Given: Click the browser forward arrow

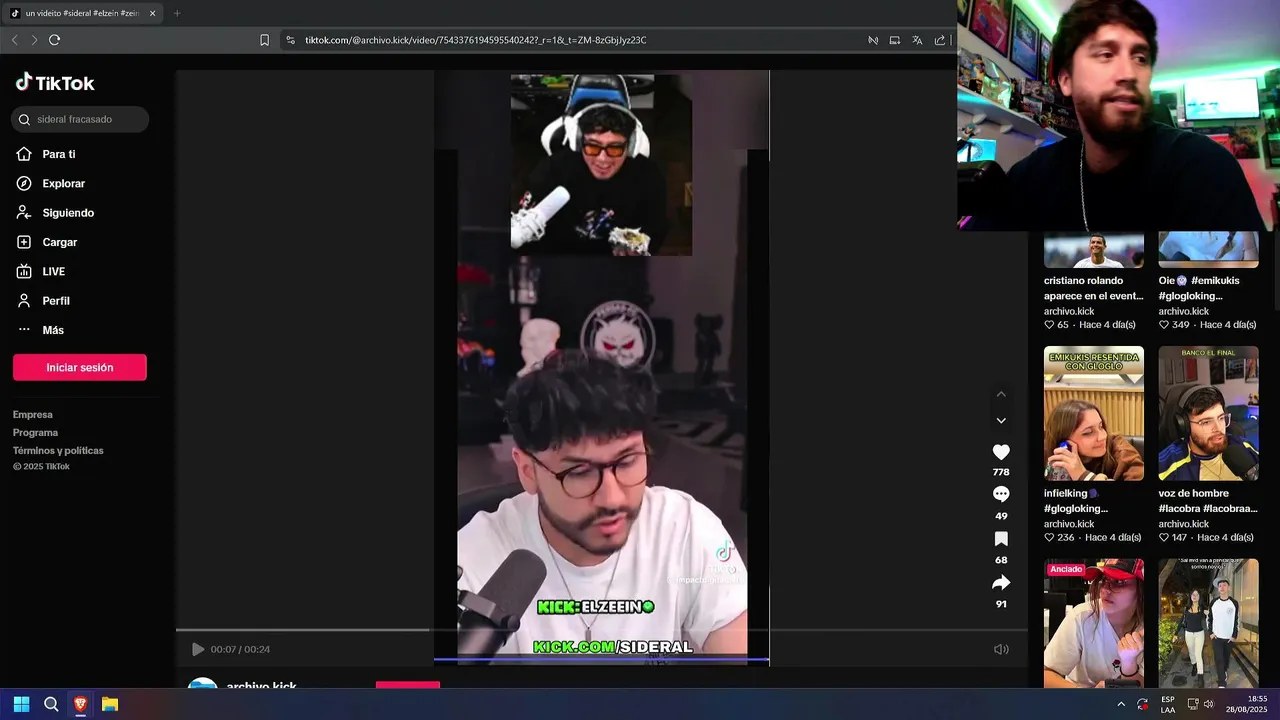Looking at the screenshot, I should pyautogui.click(x=34, y=40).
